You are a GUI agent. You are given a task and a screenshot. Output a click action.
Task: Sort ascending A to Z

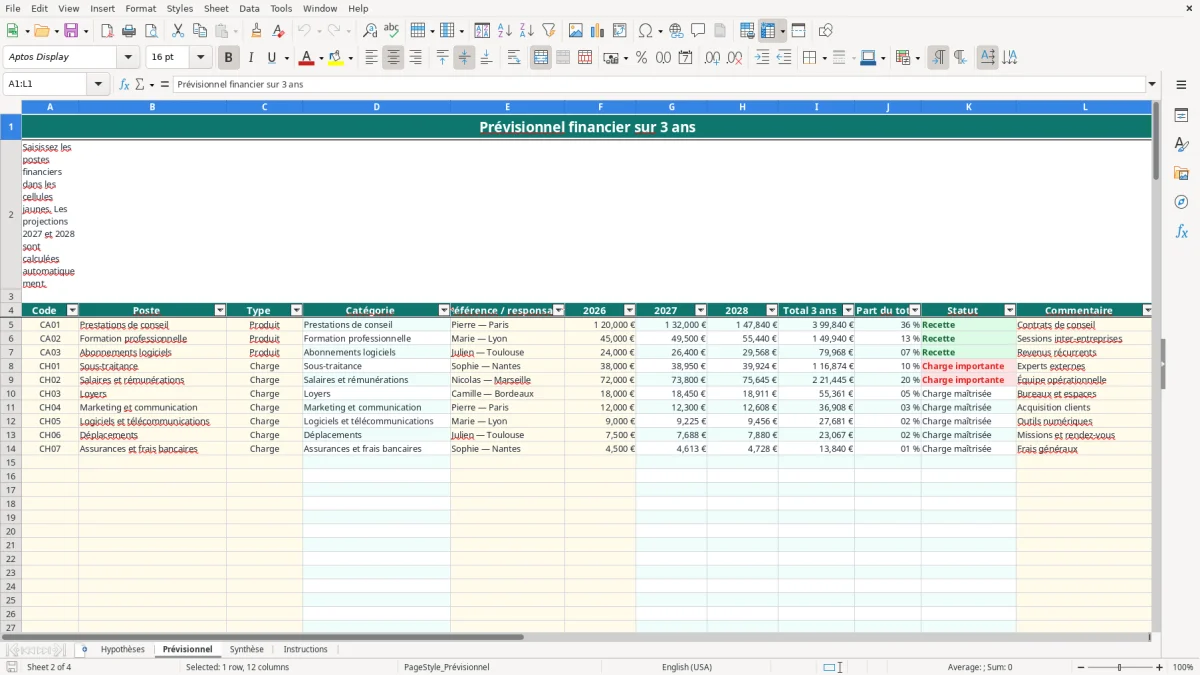tap(505, 31)
